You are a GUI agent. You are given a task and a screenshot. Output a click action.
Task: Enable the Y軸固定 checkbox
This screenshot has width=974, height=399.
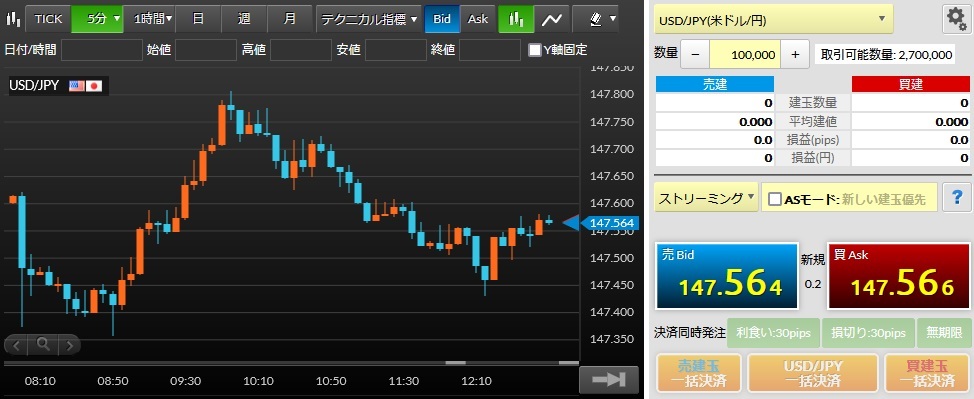534,50
